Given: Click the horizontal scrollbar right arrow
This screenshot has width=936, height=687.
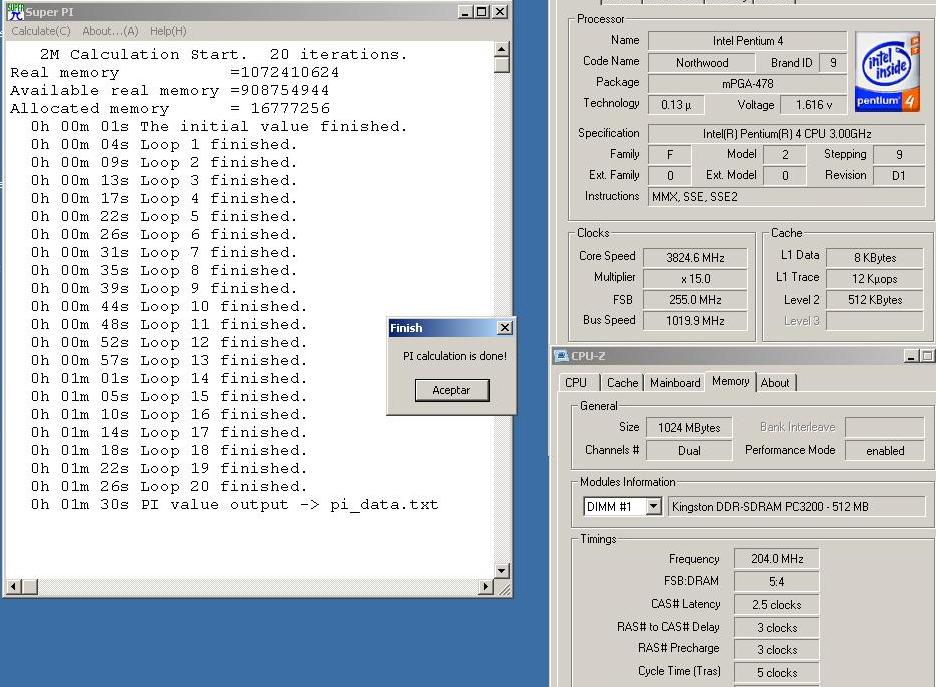Looking at the screenshot, I should pos(487,587).
